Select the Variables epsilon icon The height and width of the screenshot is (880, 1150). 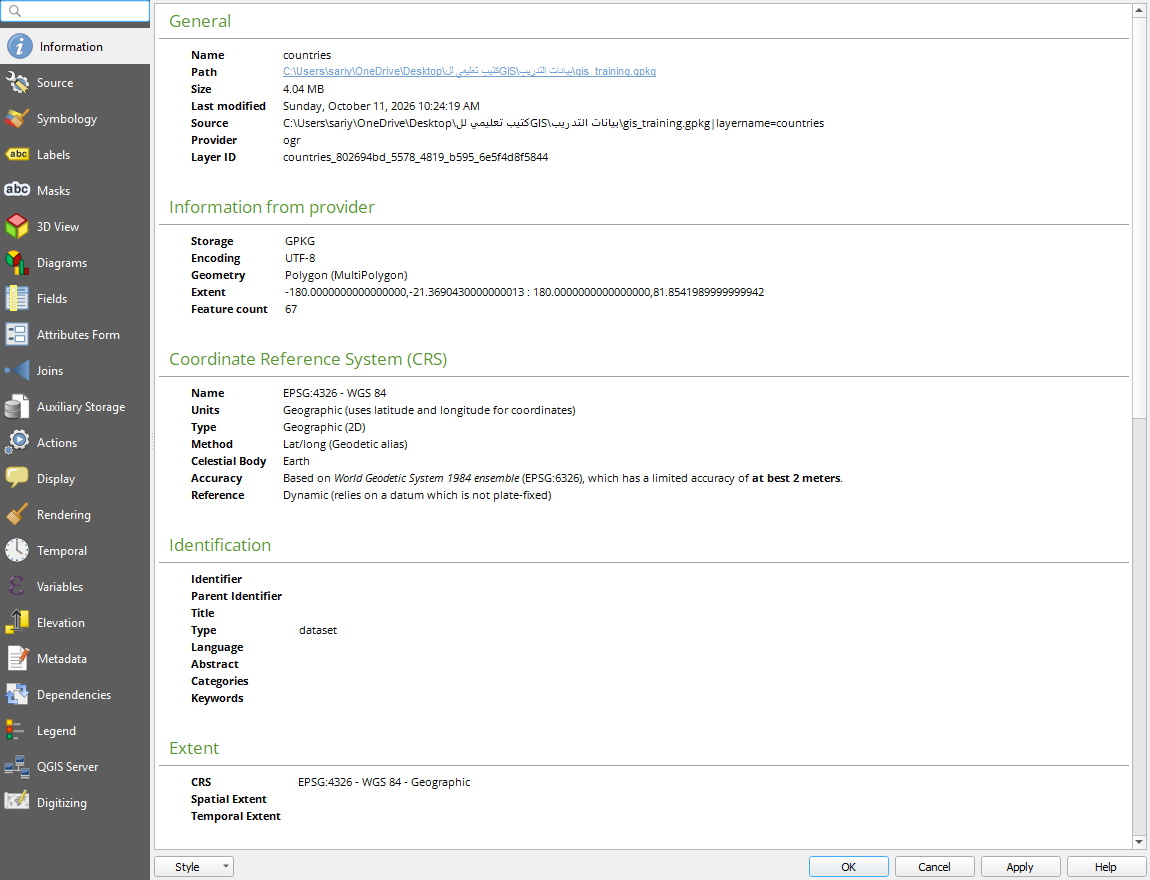(17, 587)
